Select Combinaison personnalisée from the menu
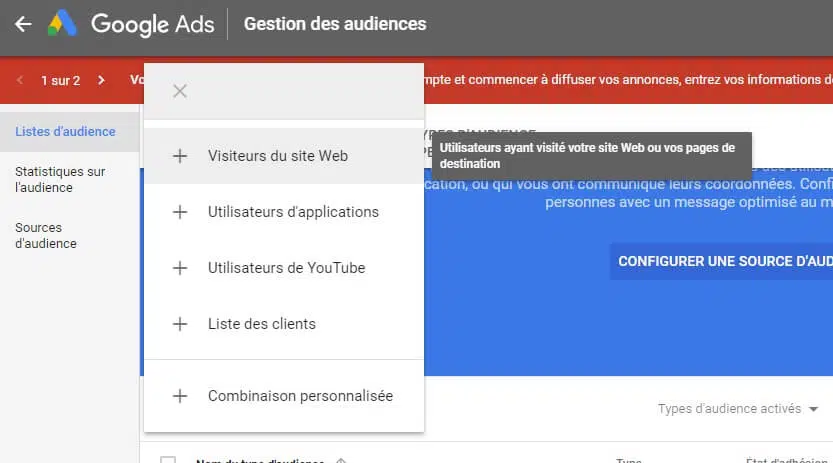This screenshot has height=463, width=833. (x=300, y=396)
